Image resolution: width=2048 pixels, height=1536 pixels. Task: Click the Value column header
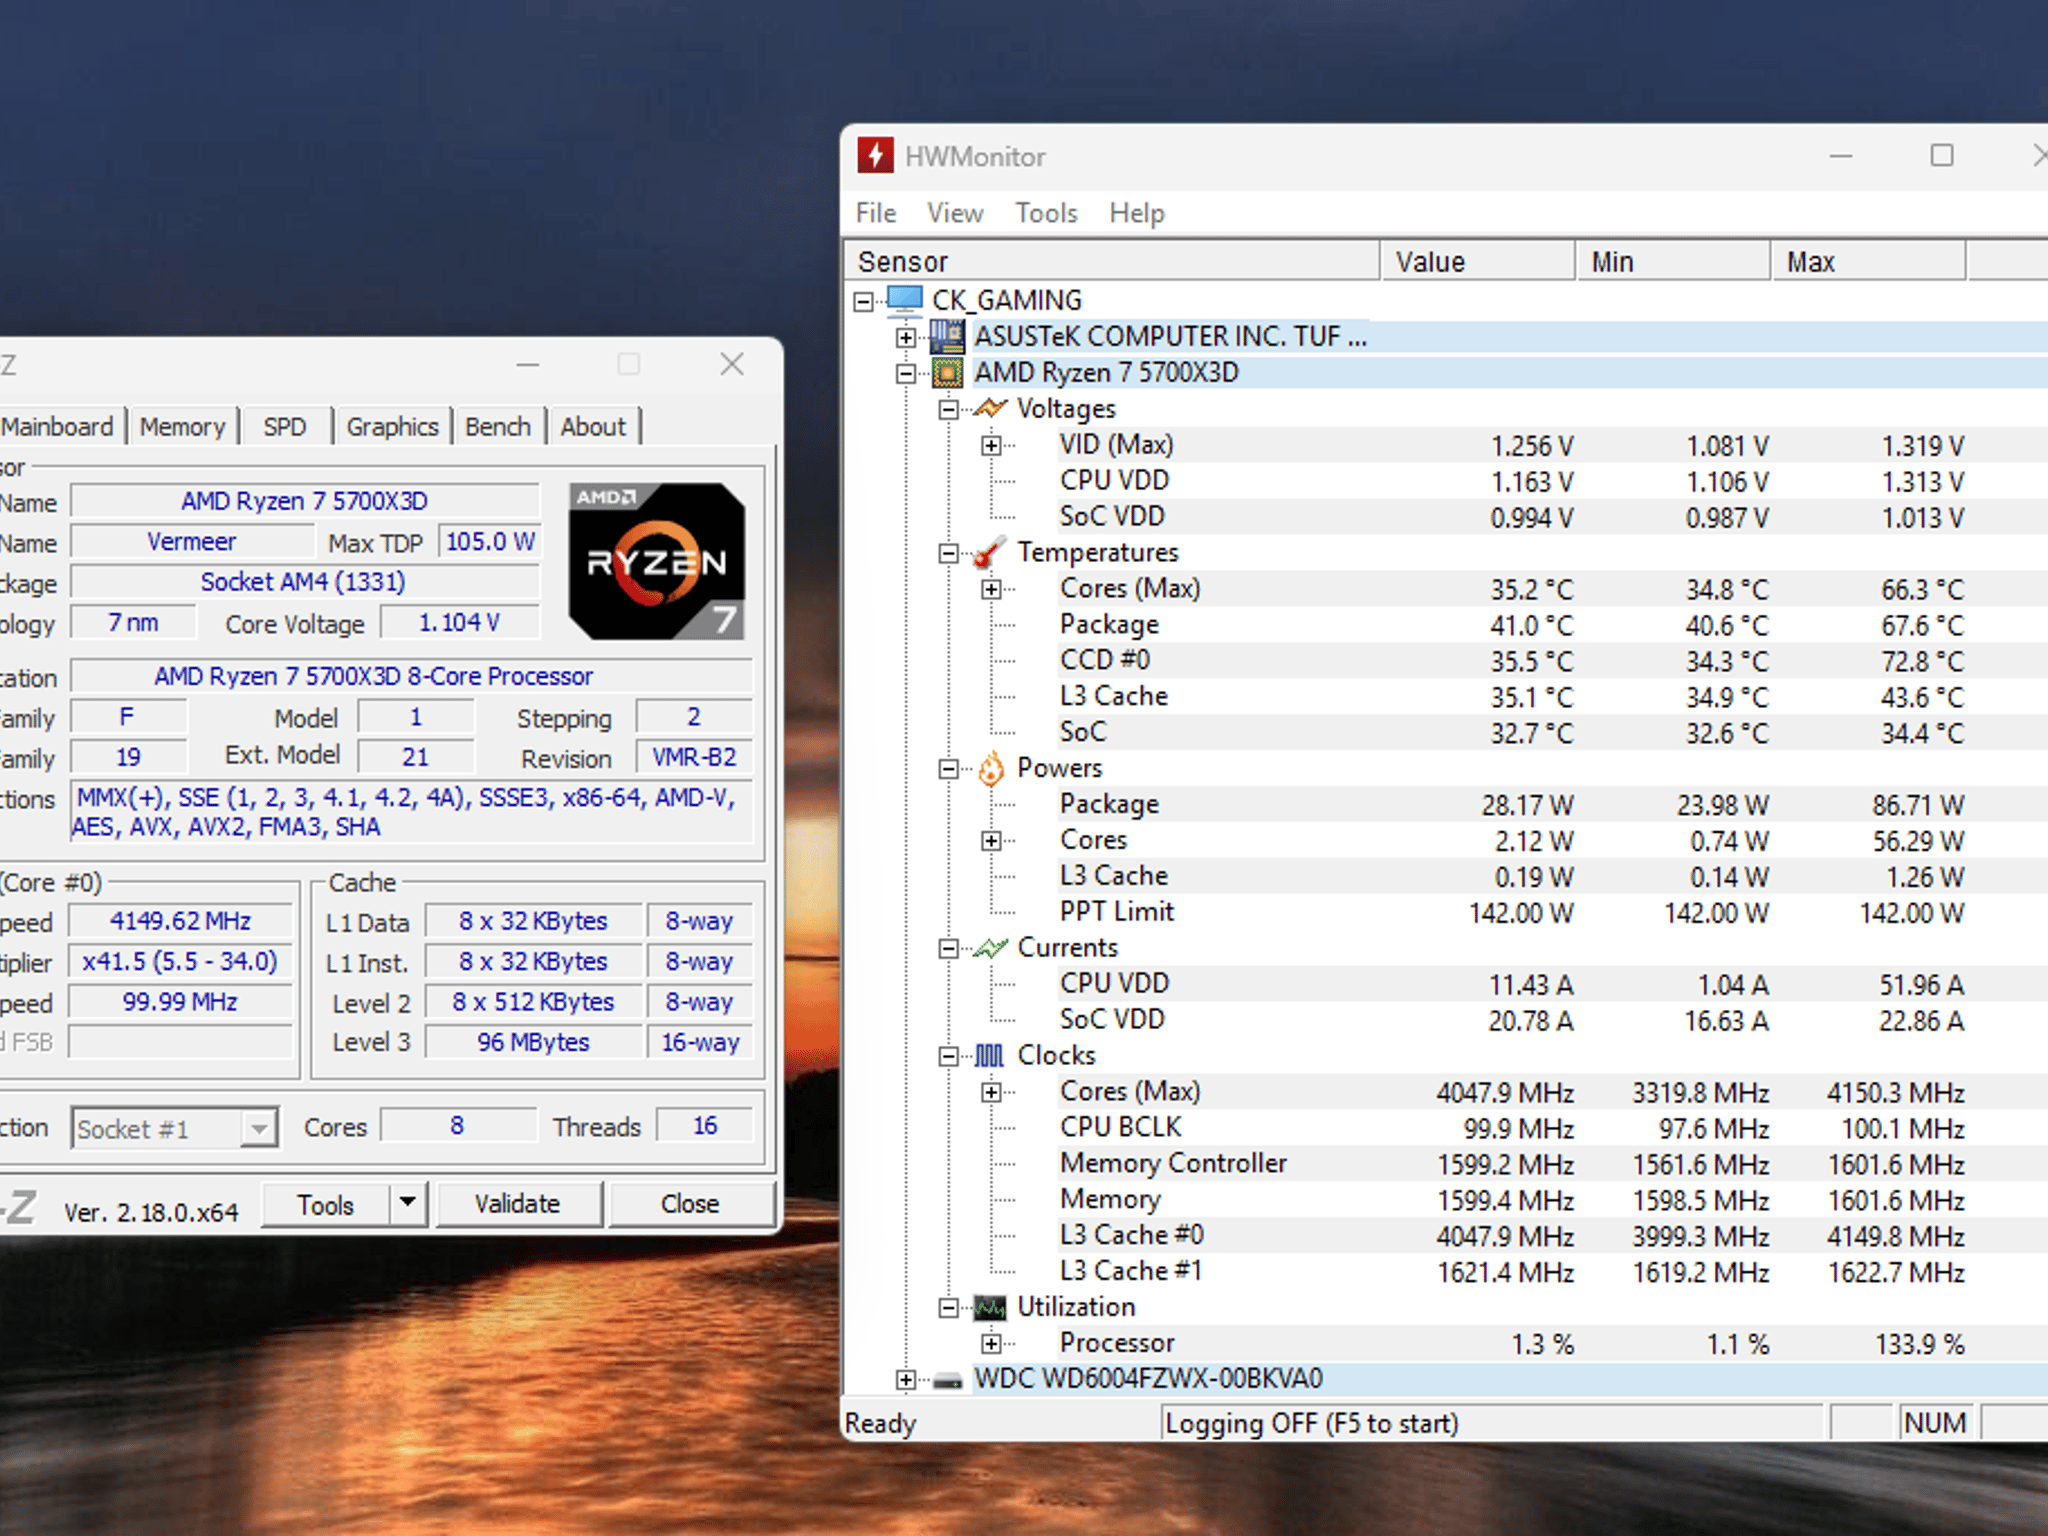coord(1477,261)
